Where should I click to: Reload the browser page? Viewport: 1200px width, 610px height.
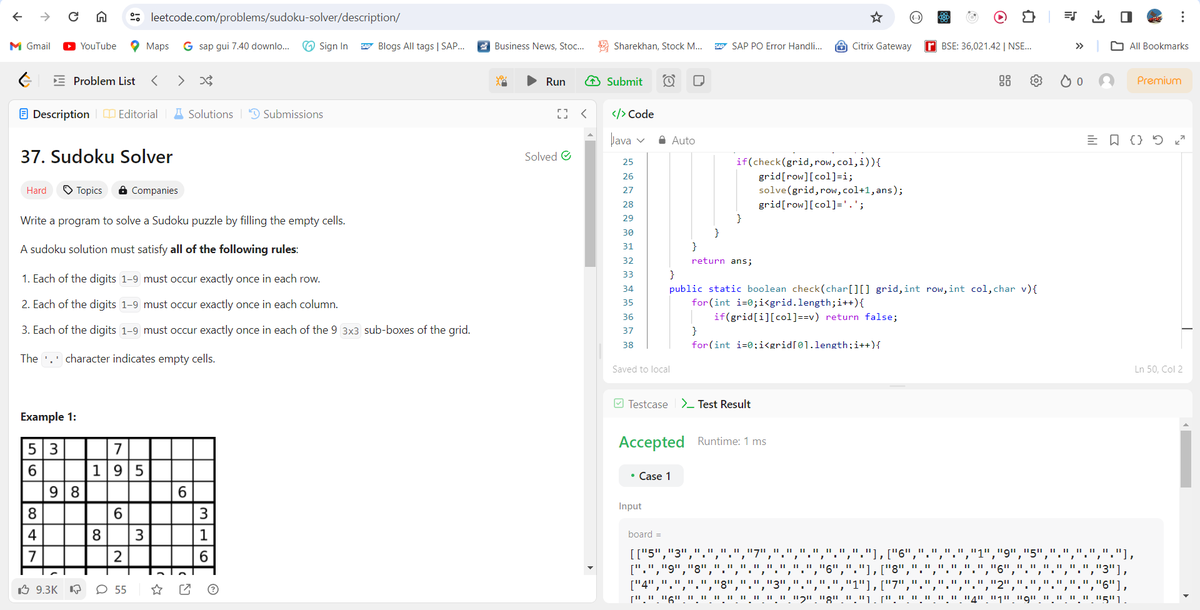coord(75,17)
